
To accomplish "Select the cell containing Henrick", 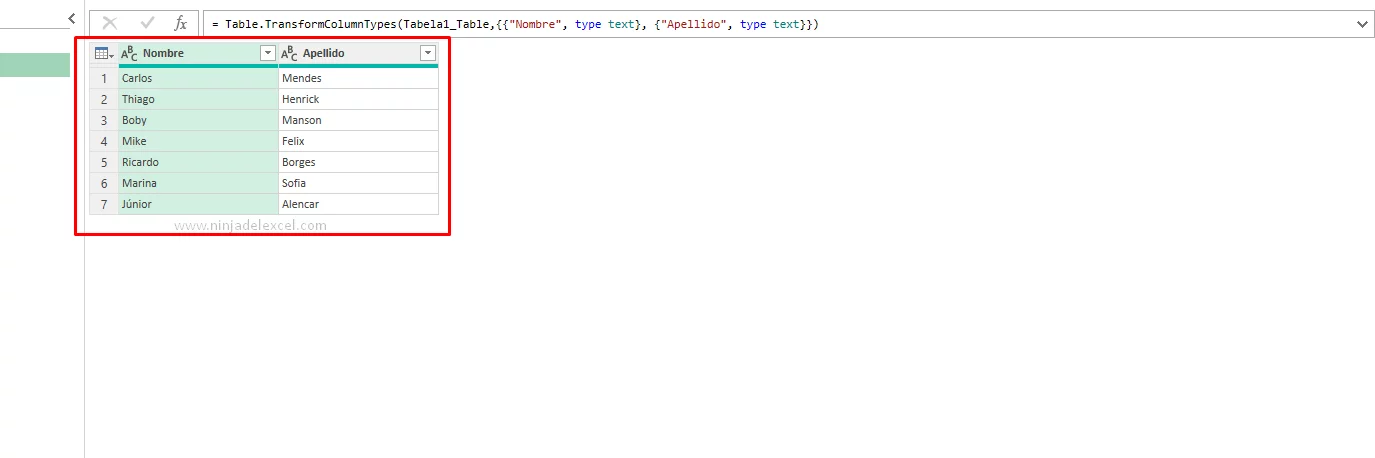I will click(x=358, y=99).
